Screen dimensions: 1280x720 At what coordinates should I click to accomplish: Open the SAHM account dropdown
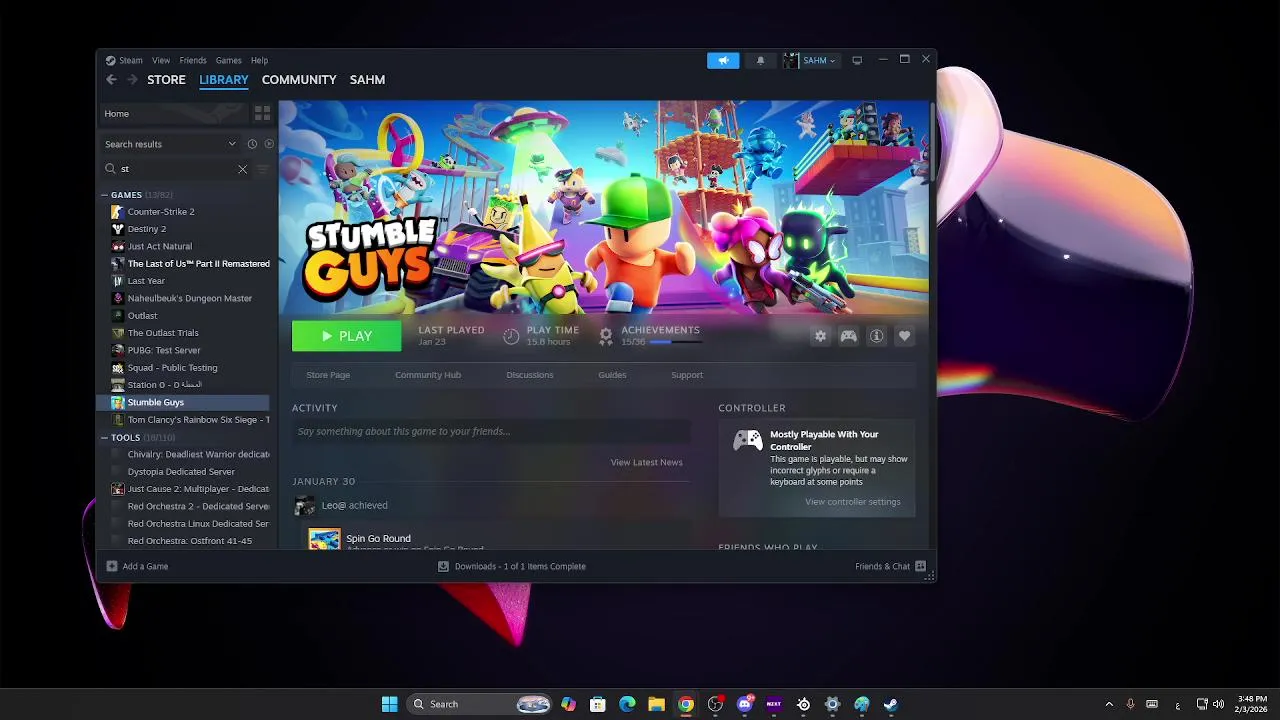click(x=810, y=60)
